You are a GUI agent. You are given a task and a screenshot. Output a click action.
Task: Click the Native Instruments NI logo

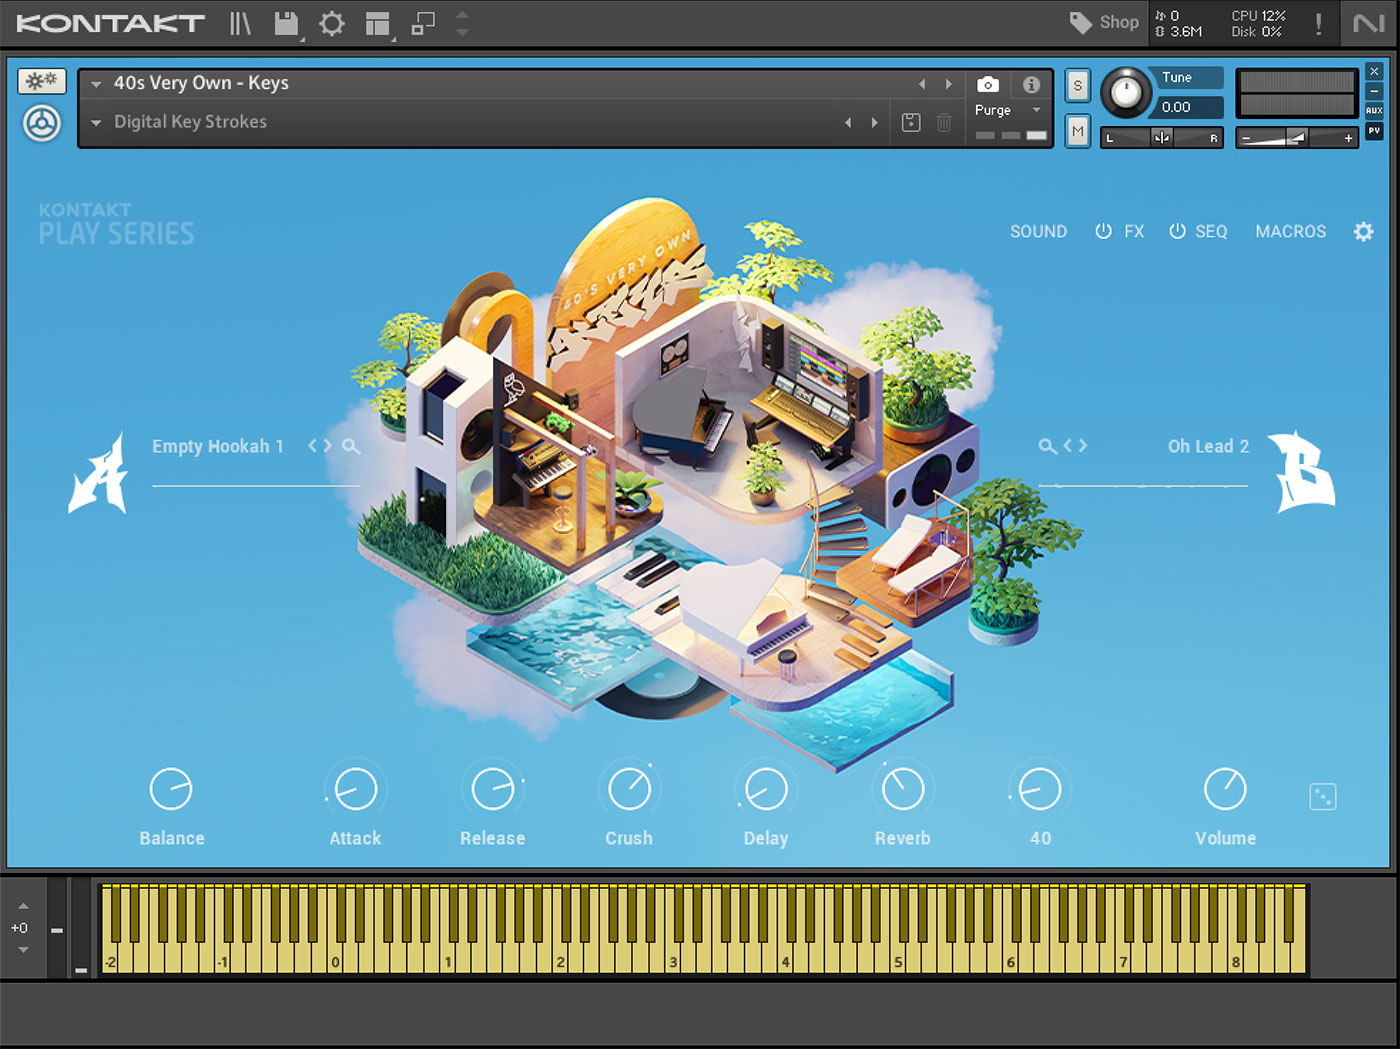pos(1368,23)
